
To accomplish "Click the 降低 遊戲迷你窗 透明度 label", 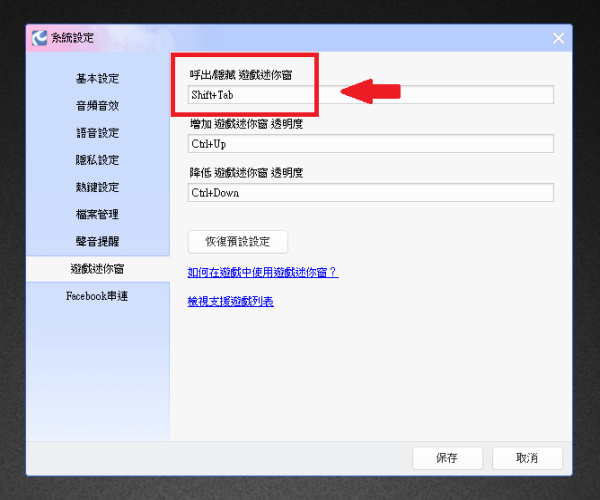I will (246, 173).
